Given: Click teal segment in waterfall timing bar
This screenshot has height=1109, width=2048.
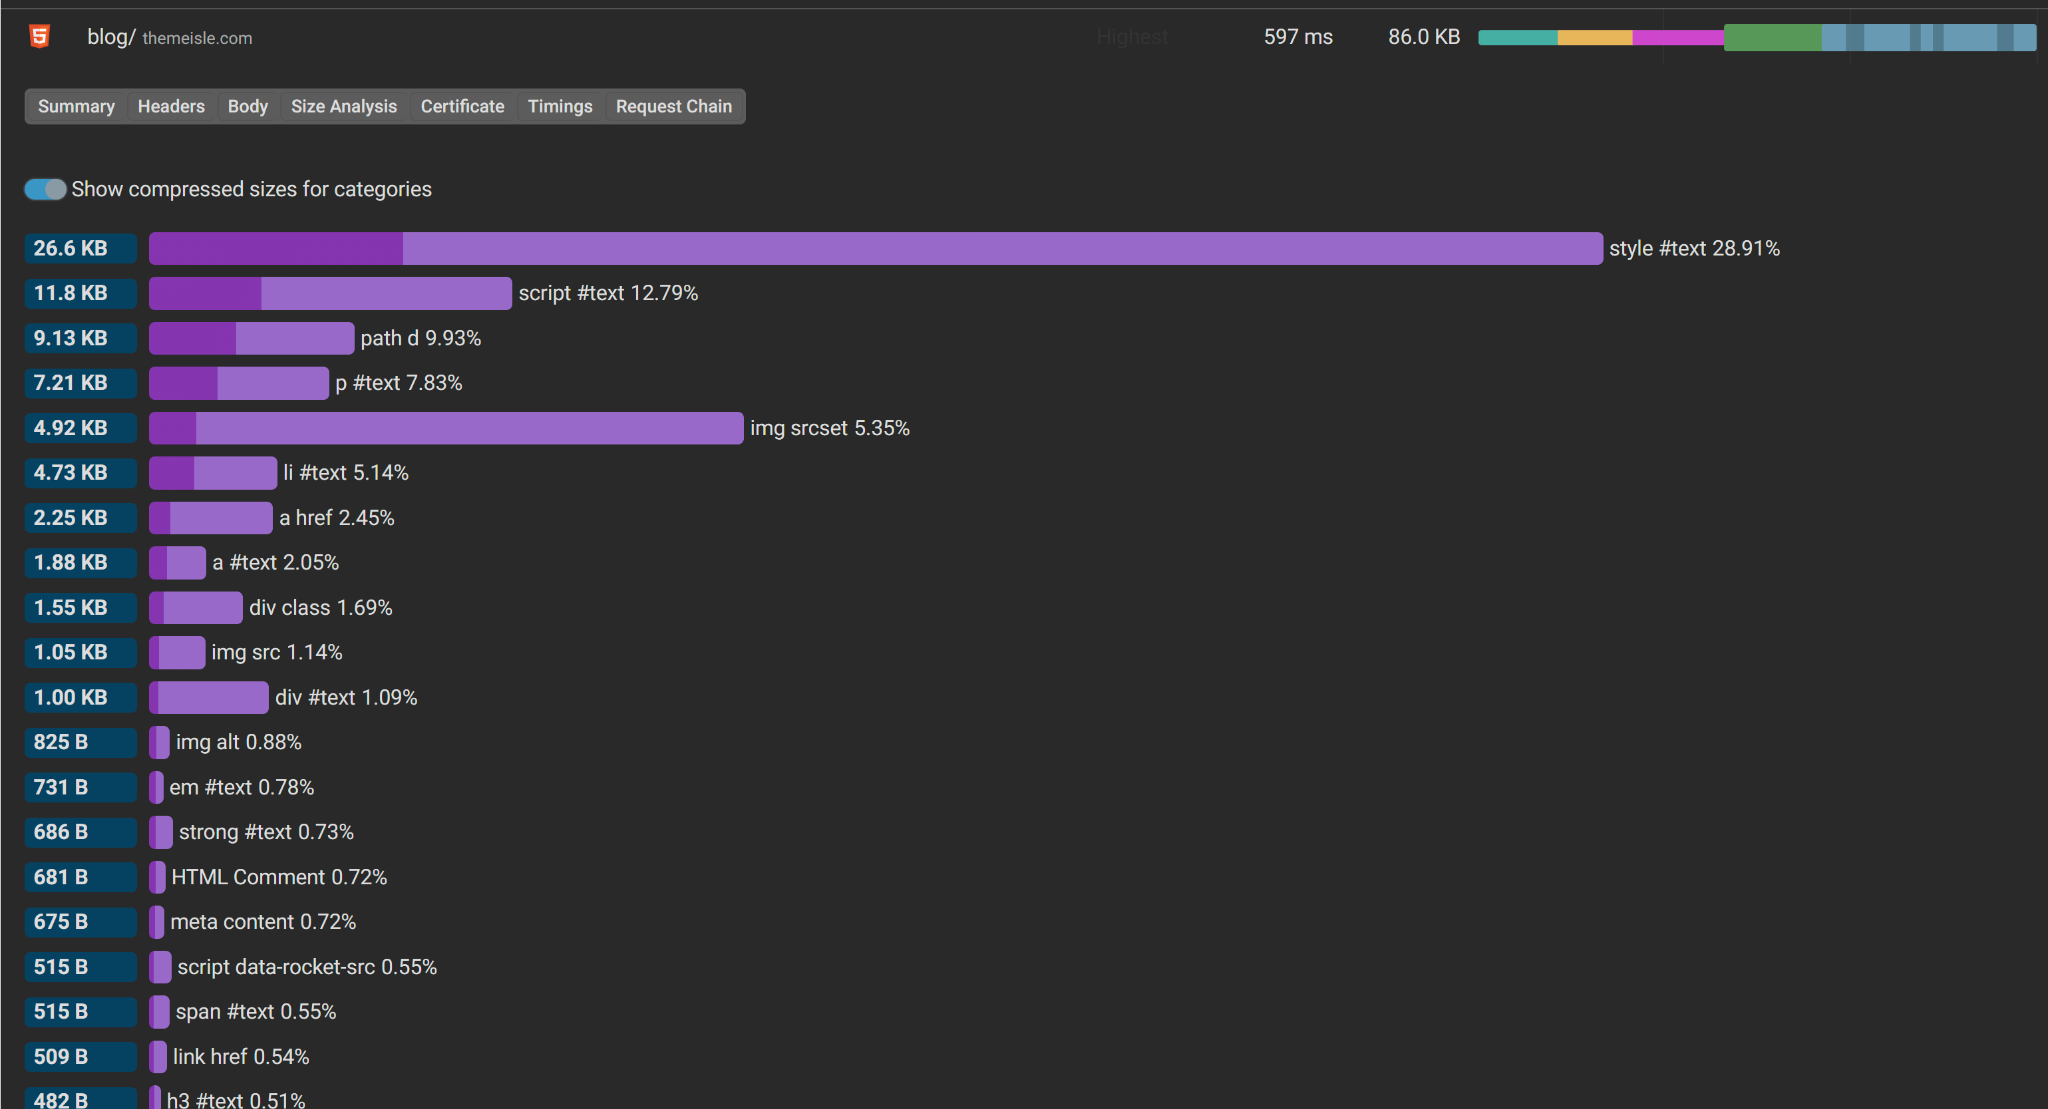Looking at the screenshot, I should [x=1517, y=38].
